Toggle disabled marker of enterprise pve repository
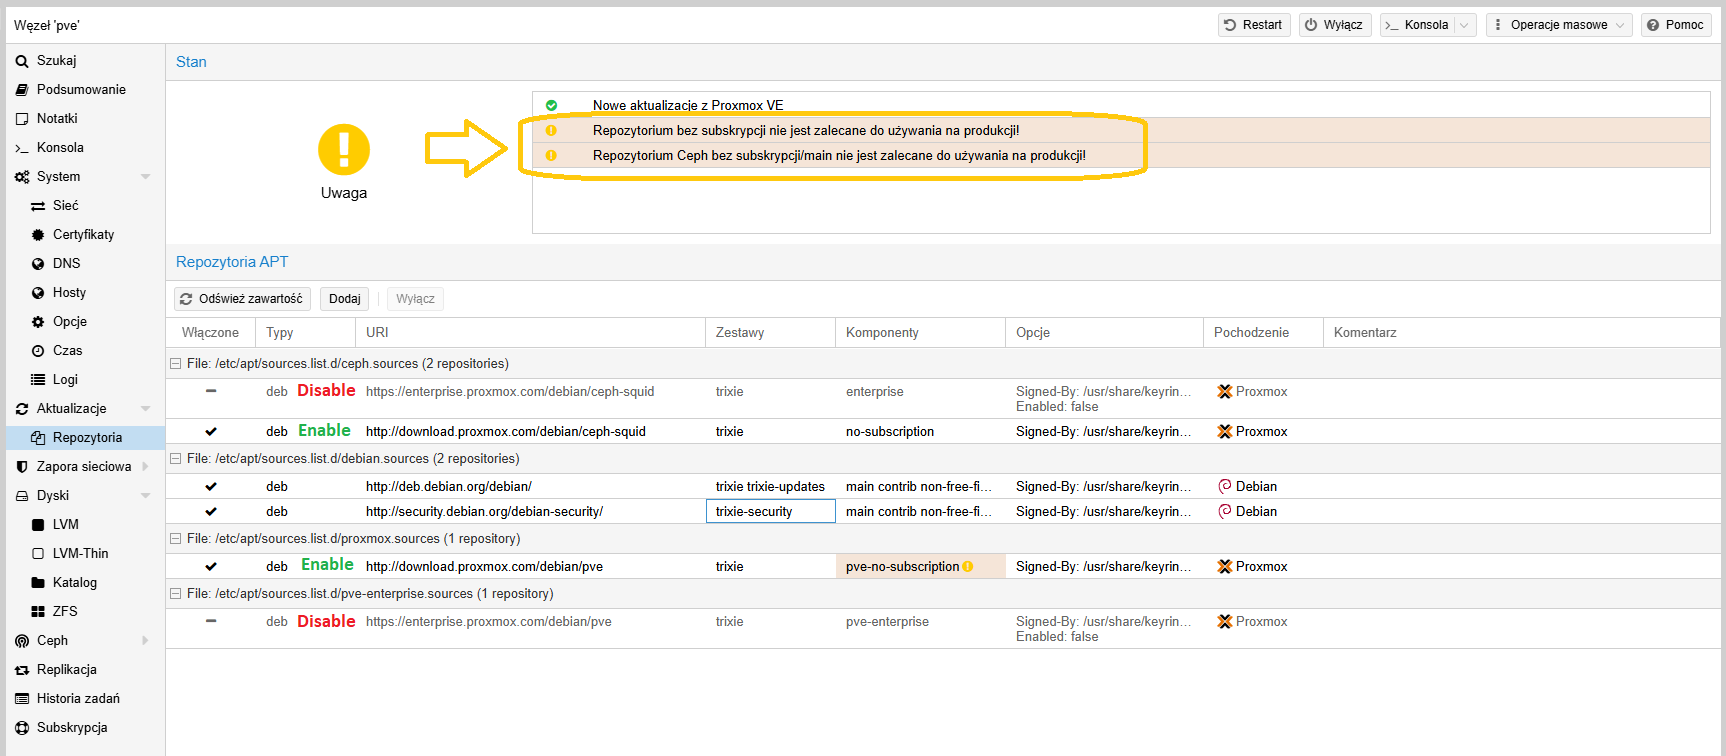1726x756 pixels. [x=211, y=621]
